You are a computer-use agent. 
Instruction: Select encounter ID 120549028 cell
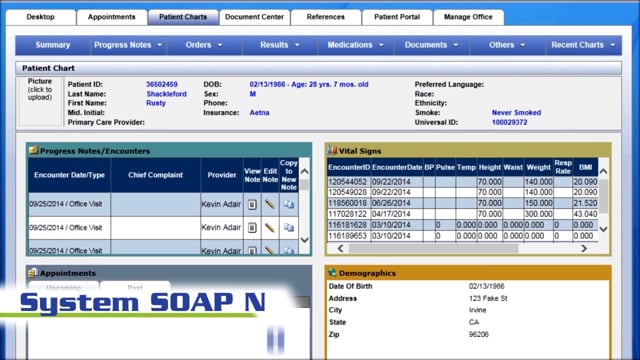point(349,192)
